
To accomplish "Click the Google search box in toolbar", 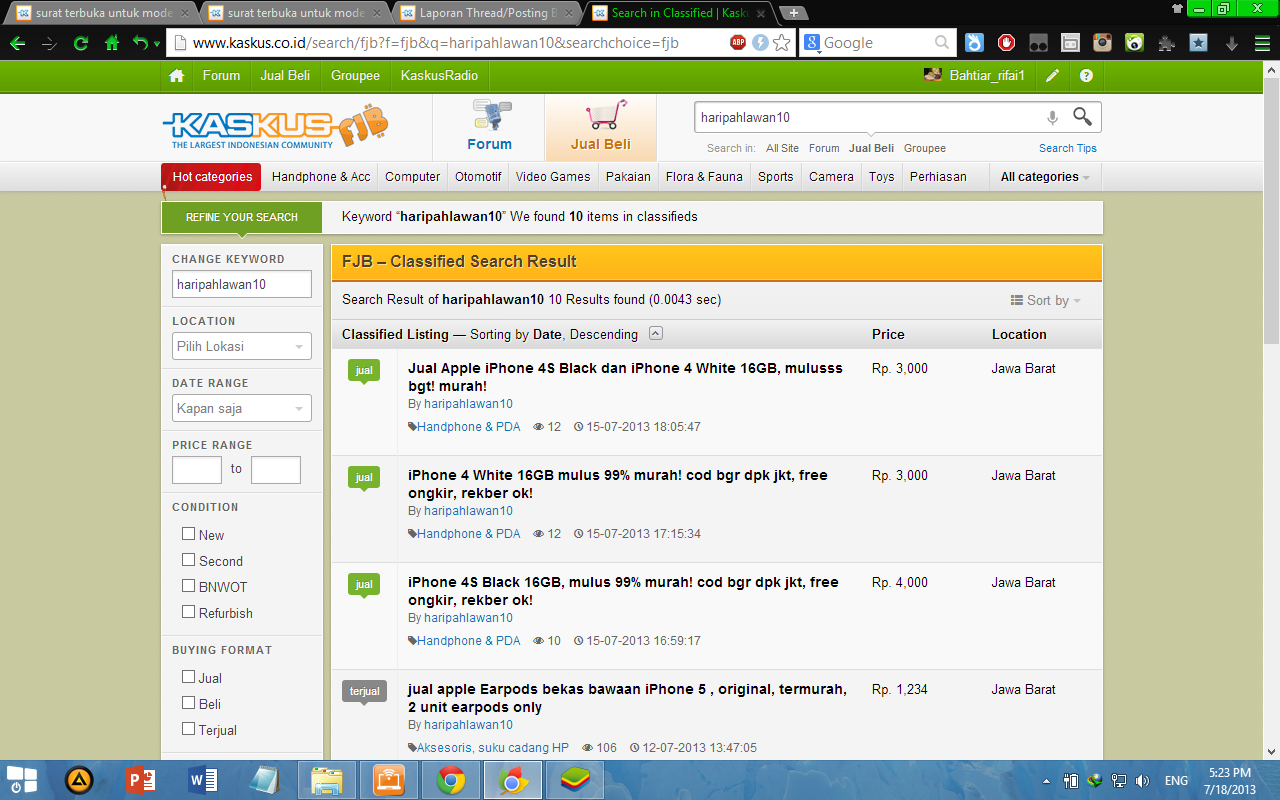I will click(877, 43).
